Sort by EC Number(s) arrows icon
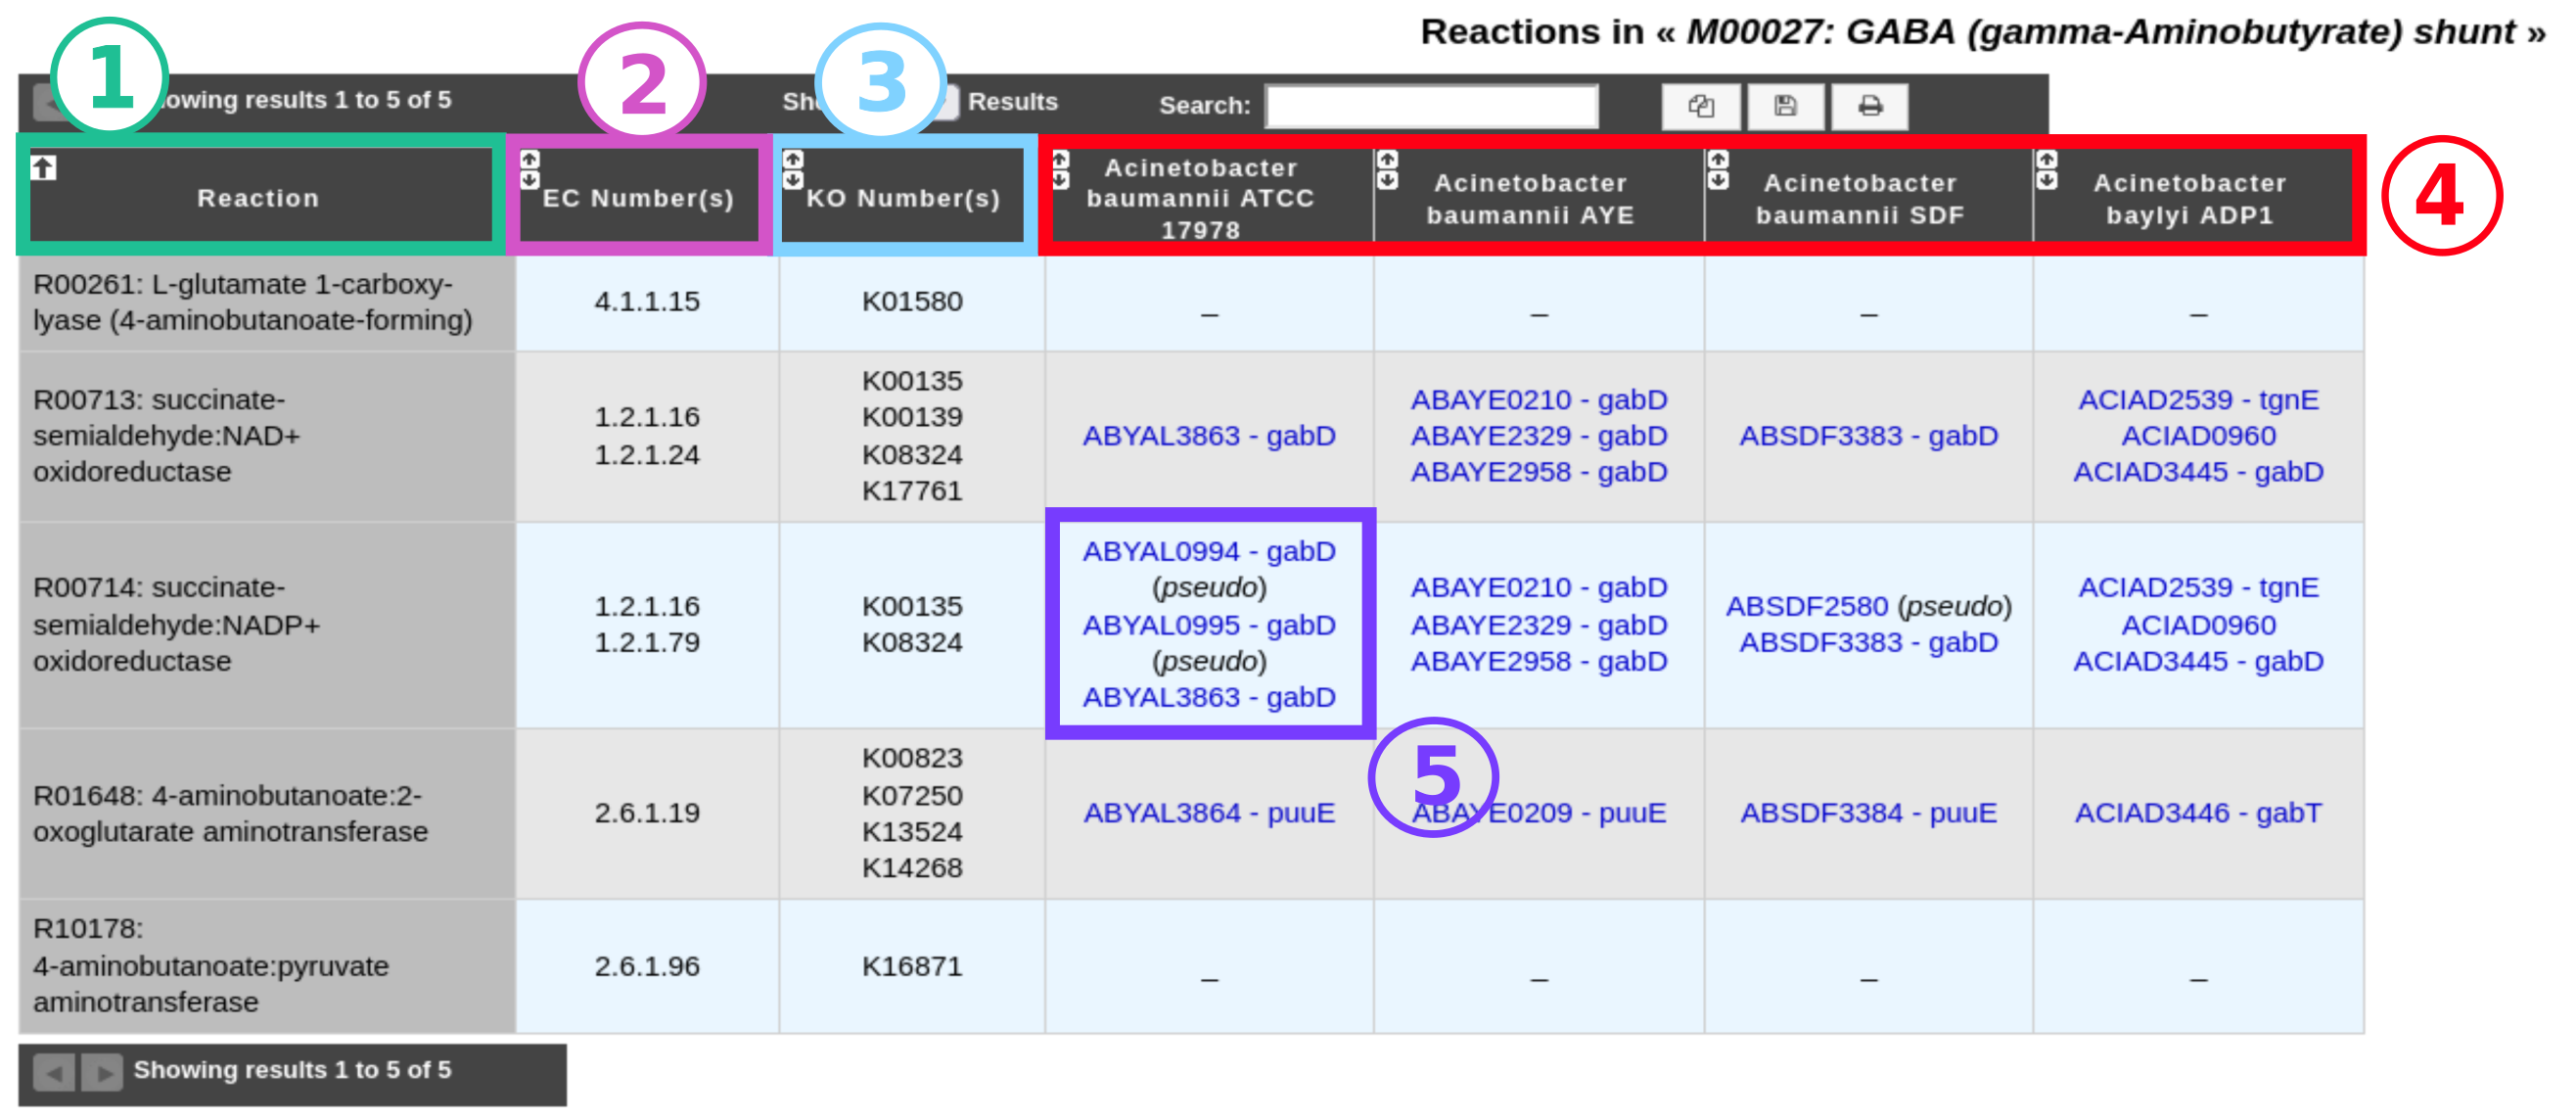This screenshot has width=2576, height=1118. [530, 169]
